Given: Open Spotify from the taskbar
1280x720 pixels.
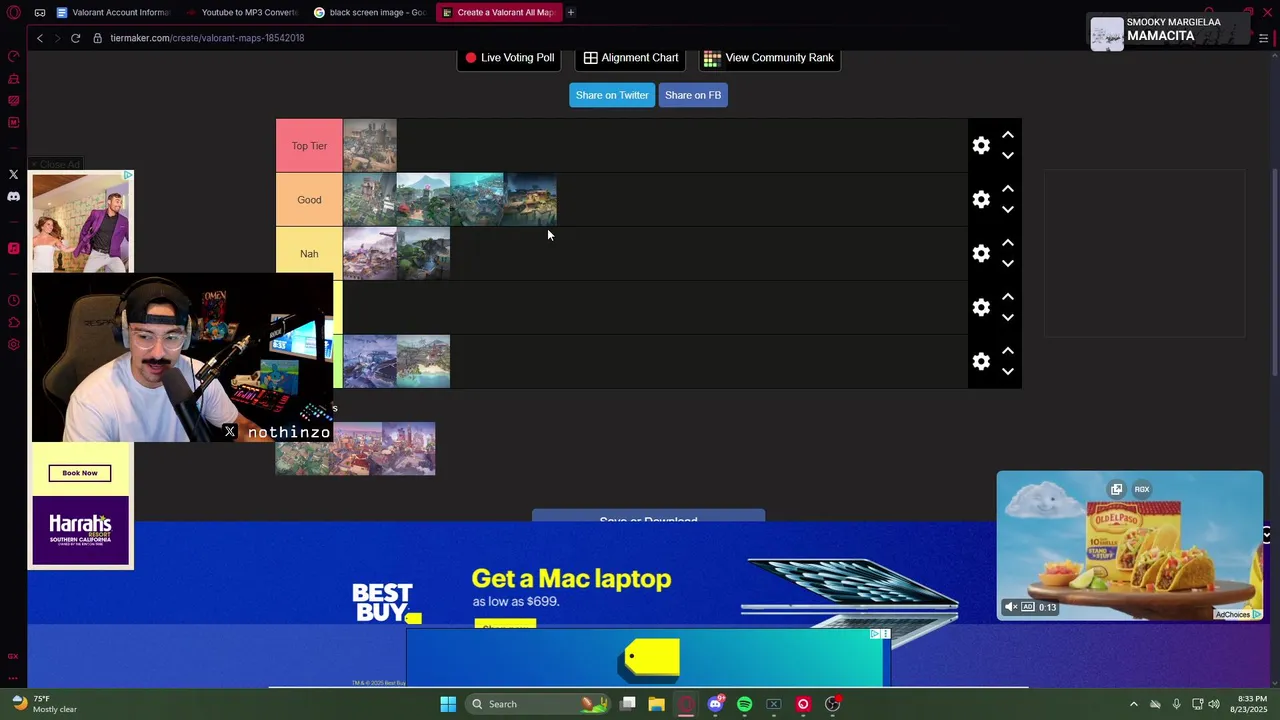Looking at the screenshot, I should pyautogui.click(x=744, y=704).
